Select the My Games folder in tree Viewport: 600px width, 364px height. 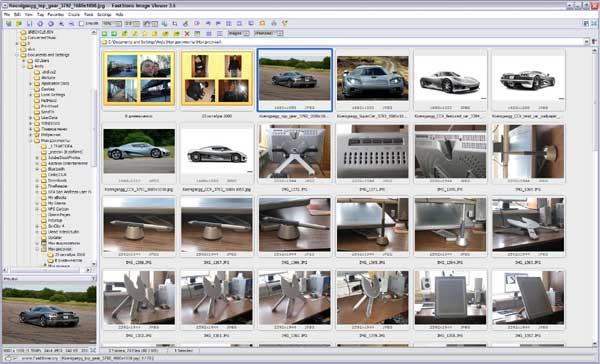[x=57, y=203]
